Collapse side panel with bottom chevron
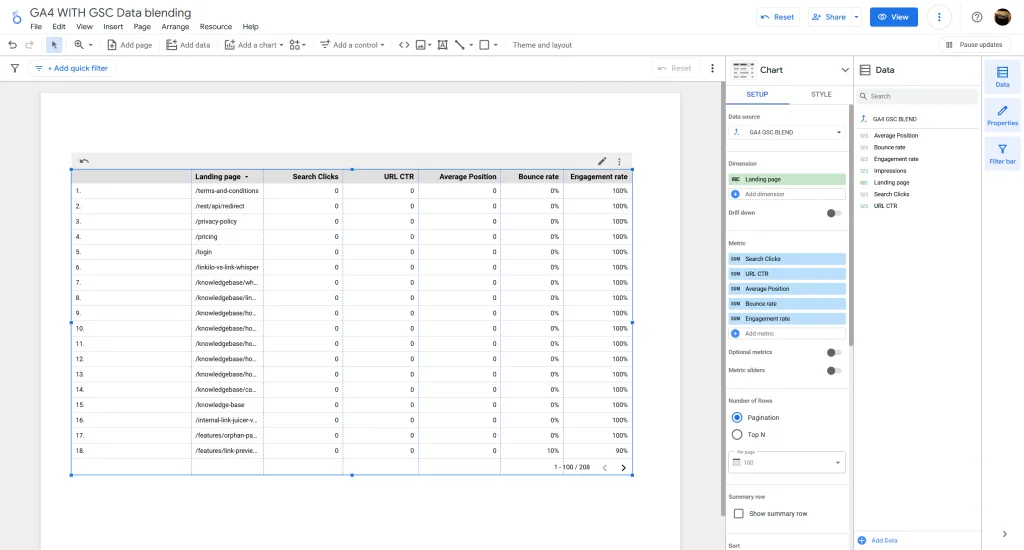This screenshot has width=1024, height=550. 1004,534
